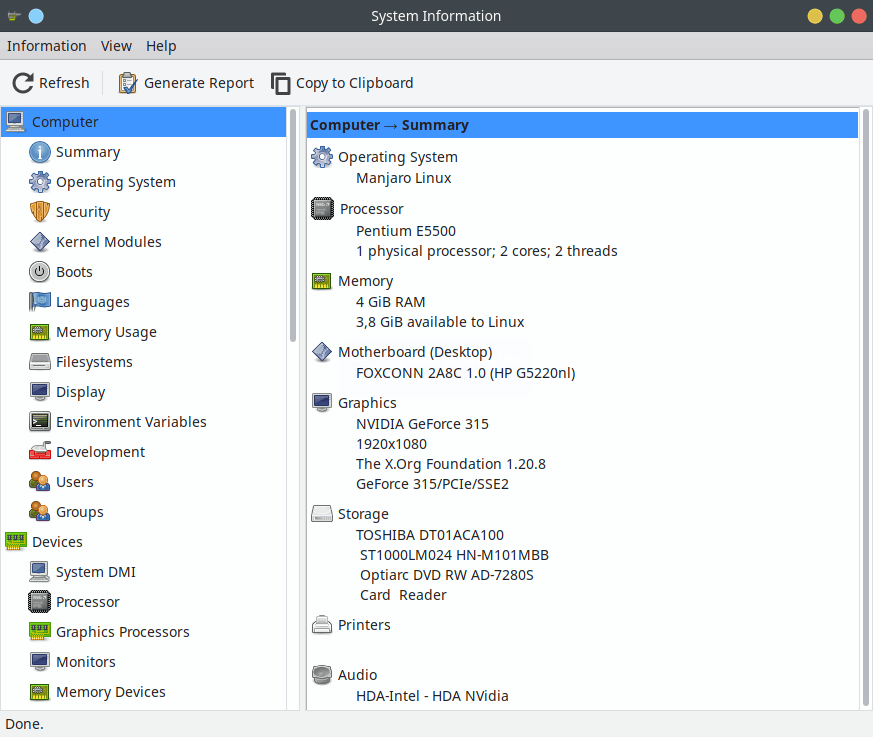Image resolution: width=873 pixels, height=737 pixels.
Task: Open the Help menu
Action: (x=161, y=46)
